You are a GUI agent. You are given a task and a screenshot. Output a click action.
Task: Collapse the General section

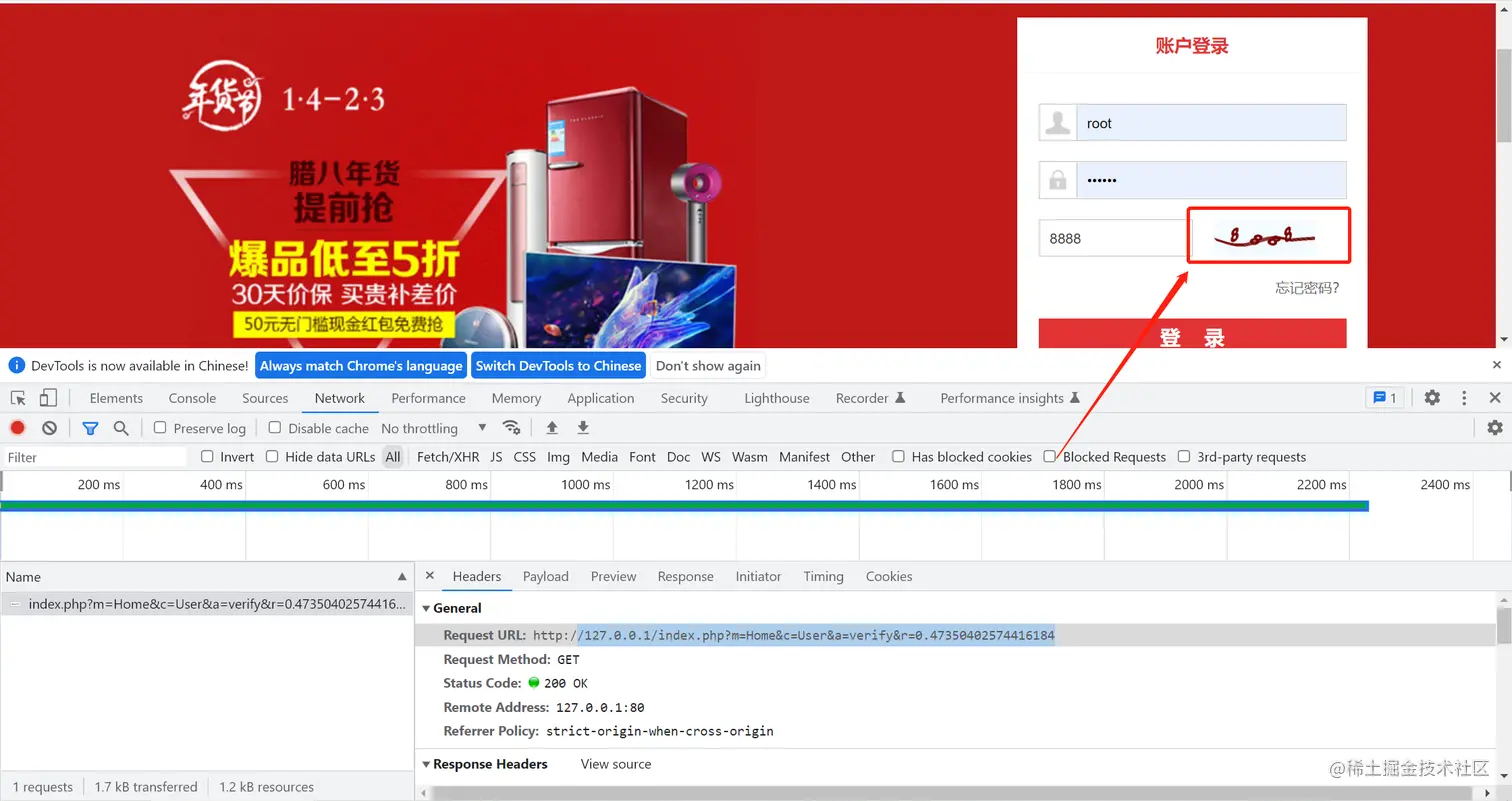pos(426,608)
